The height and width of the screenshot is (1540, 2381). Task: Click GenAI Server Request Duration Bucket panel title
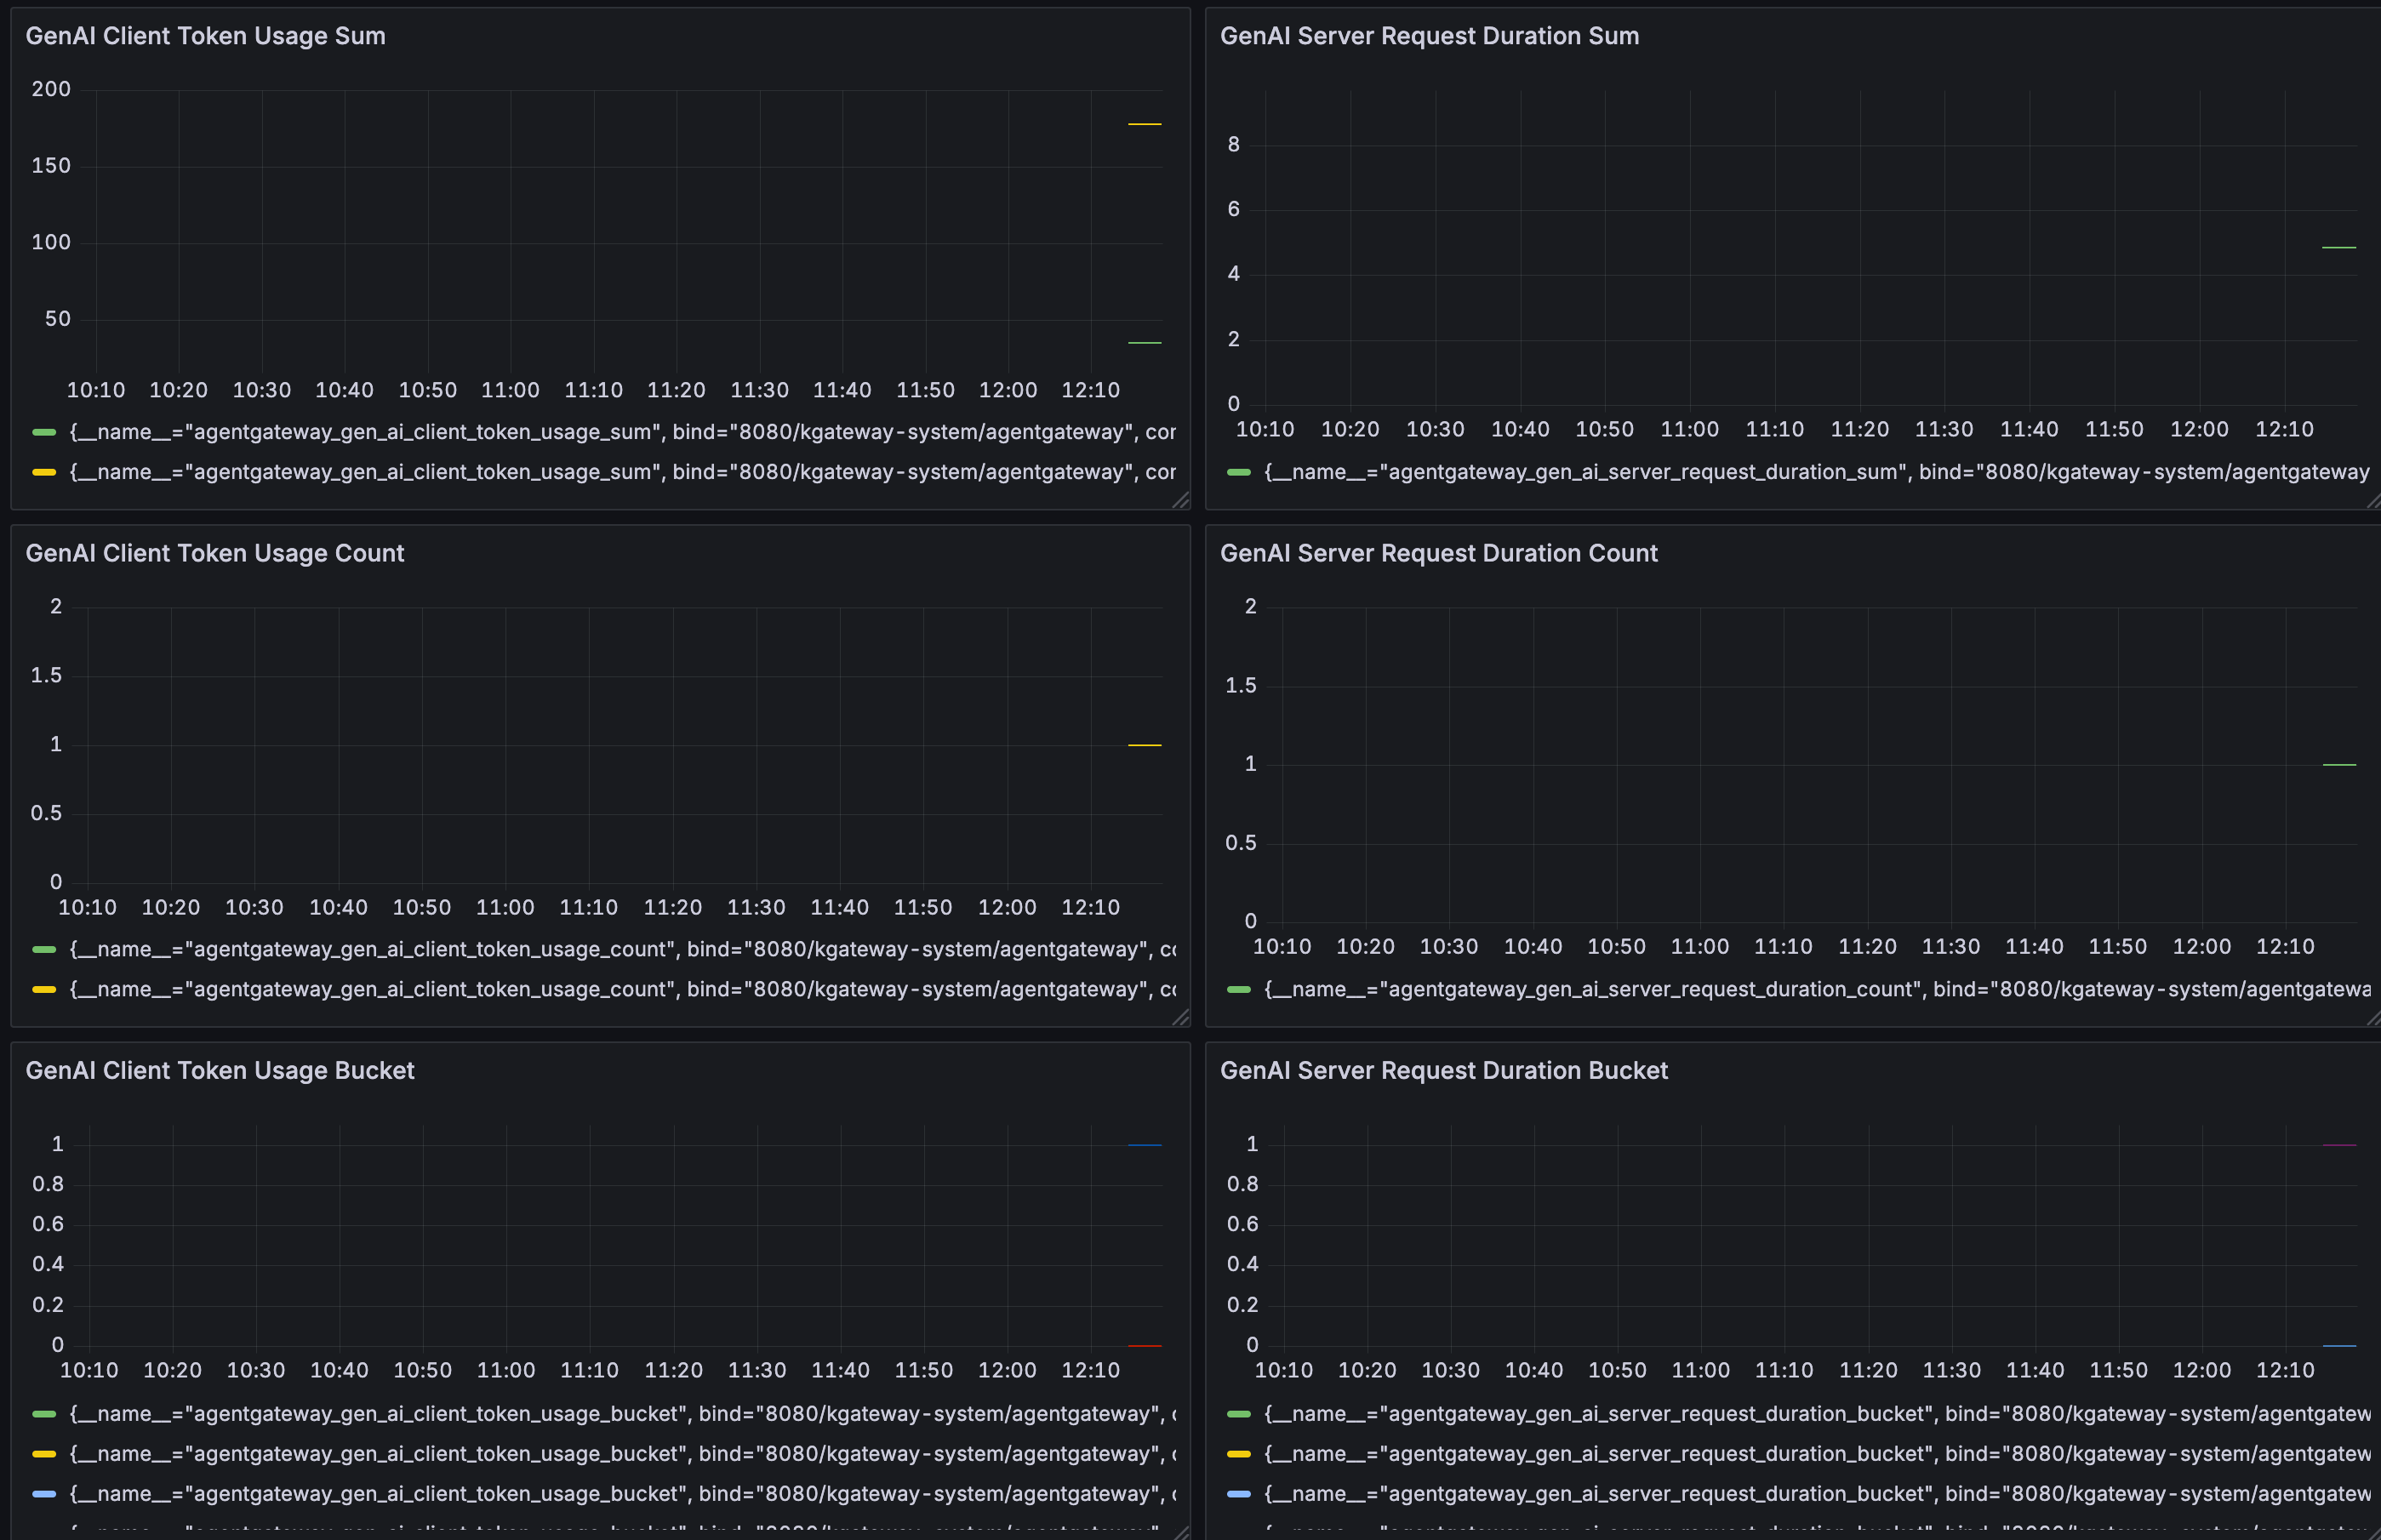(1443, 1070)
